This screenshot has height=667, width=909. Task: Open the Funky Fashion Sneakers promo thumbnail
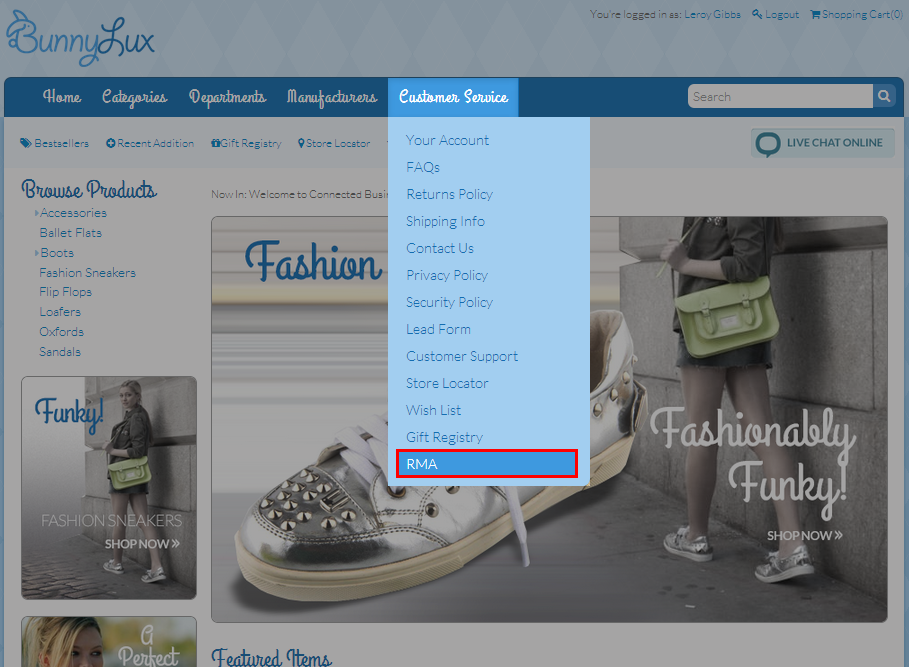[109, 487]
